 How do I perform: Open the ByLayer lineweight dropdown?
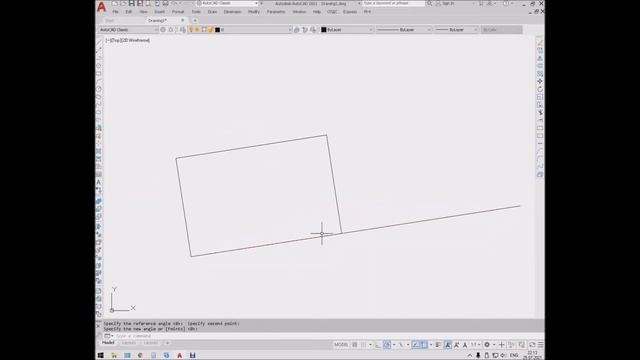[456, 30]
